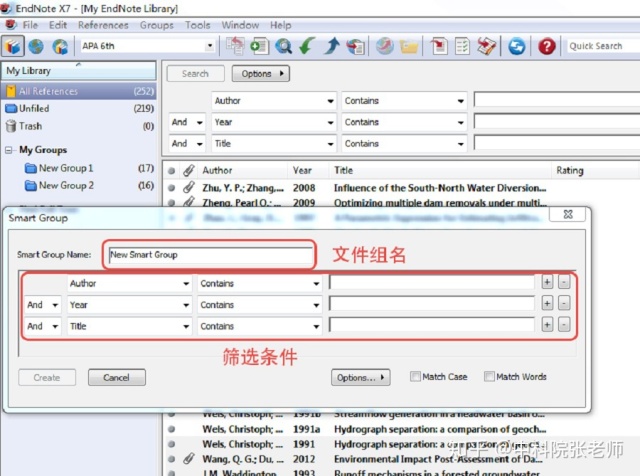Select All References in My Library
640x476 pixels.
coord(79,91)
